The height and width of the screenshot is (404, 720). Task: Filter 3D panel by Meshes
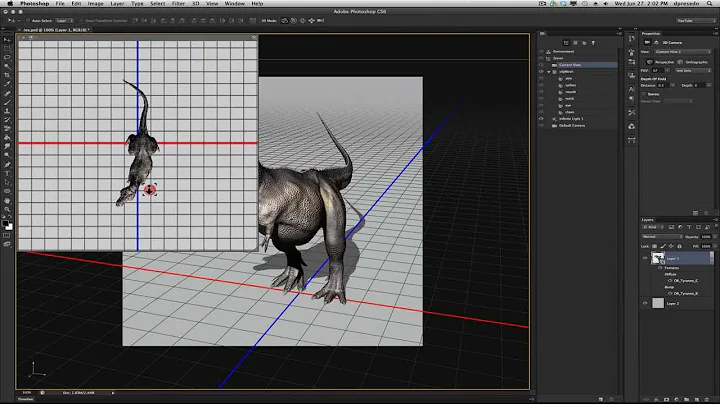pos(575,43)
